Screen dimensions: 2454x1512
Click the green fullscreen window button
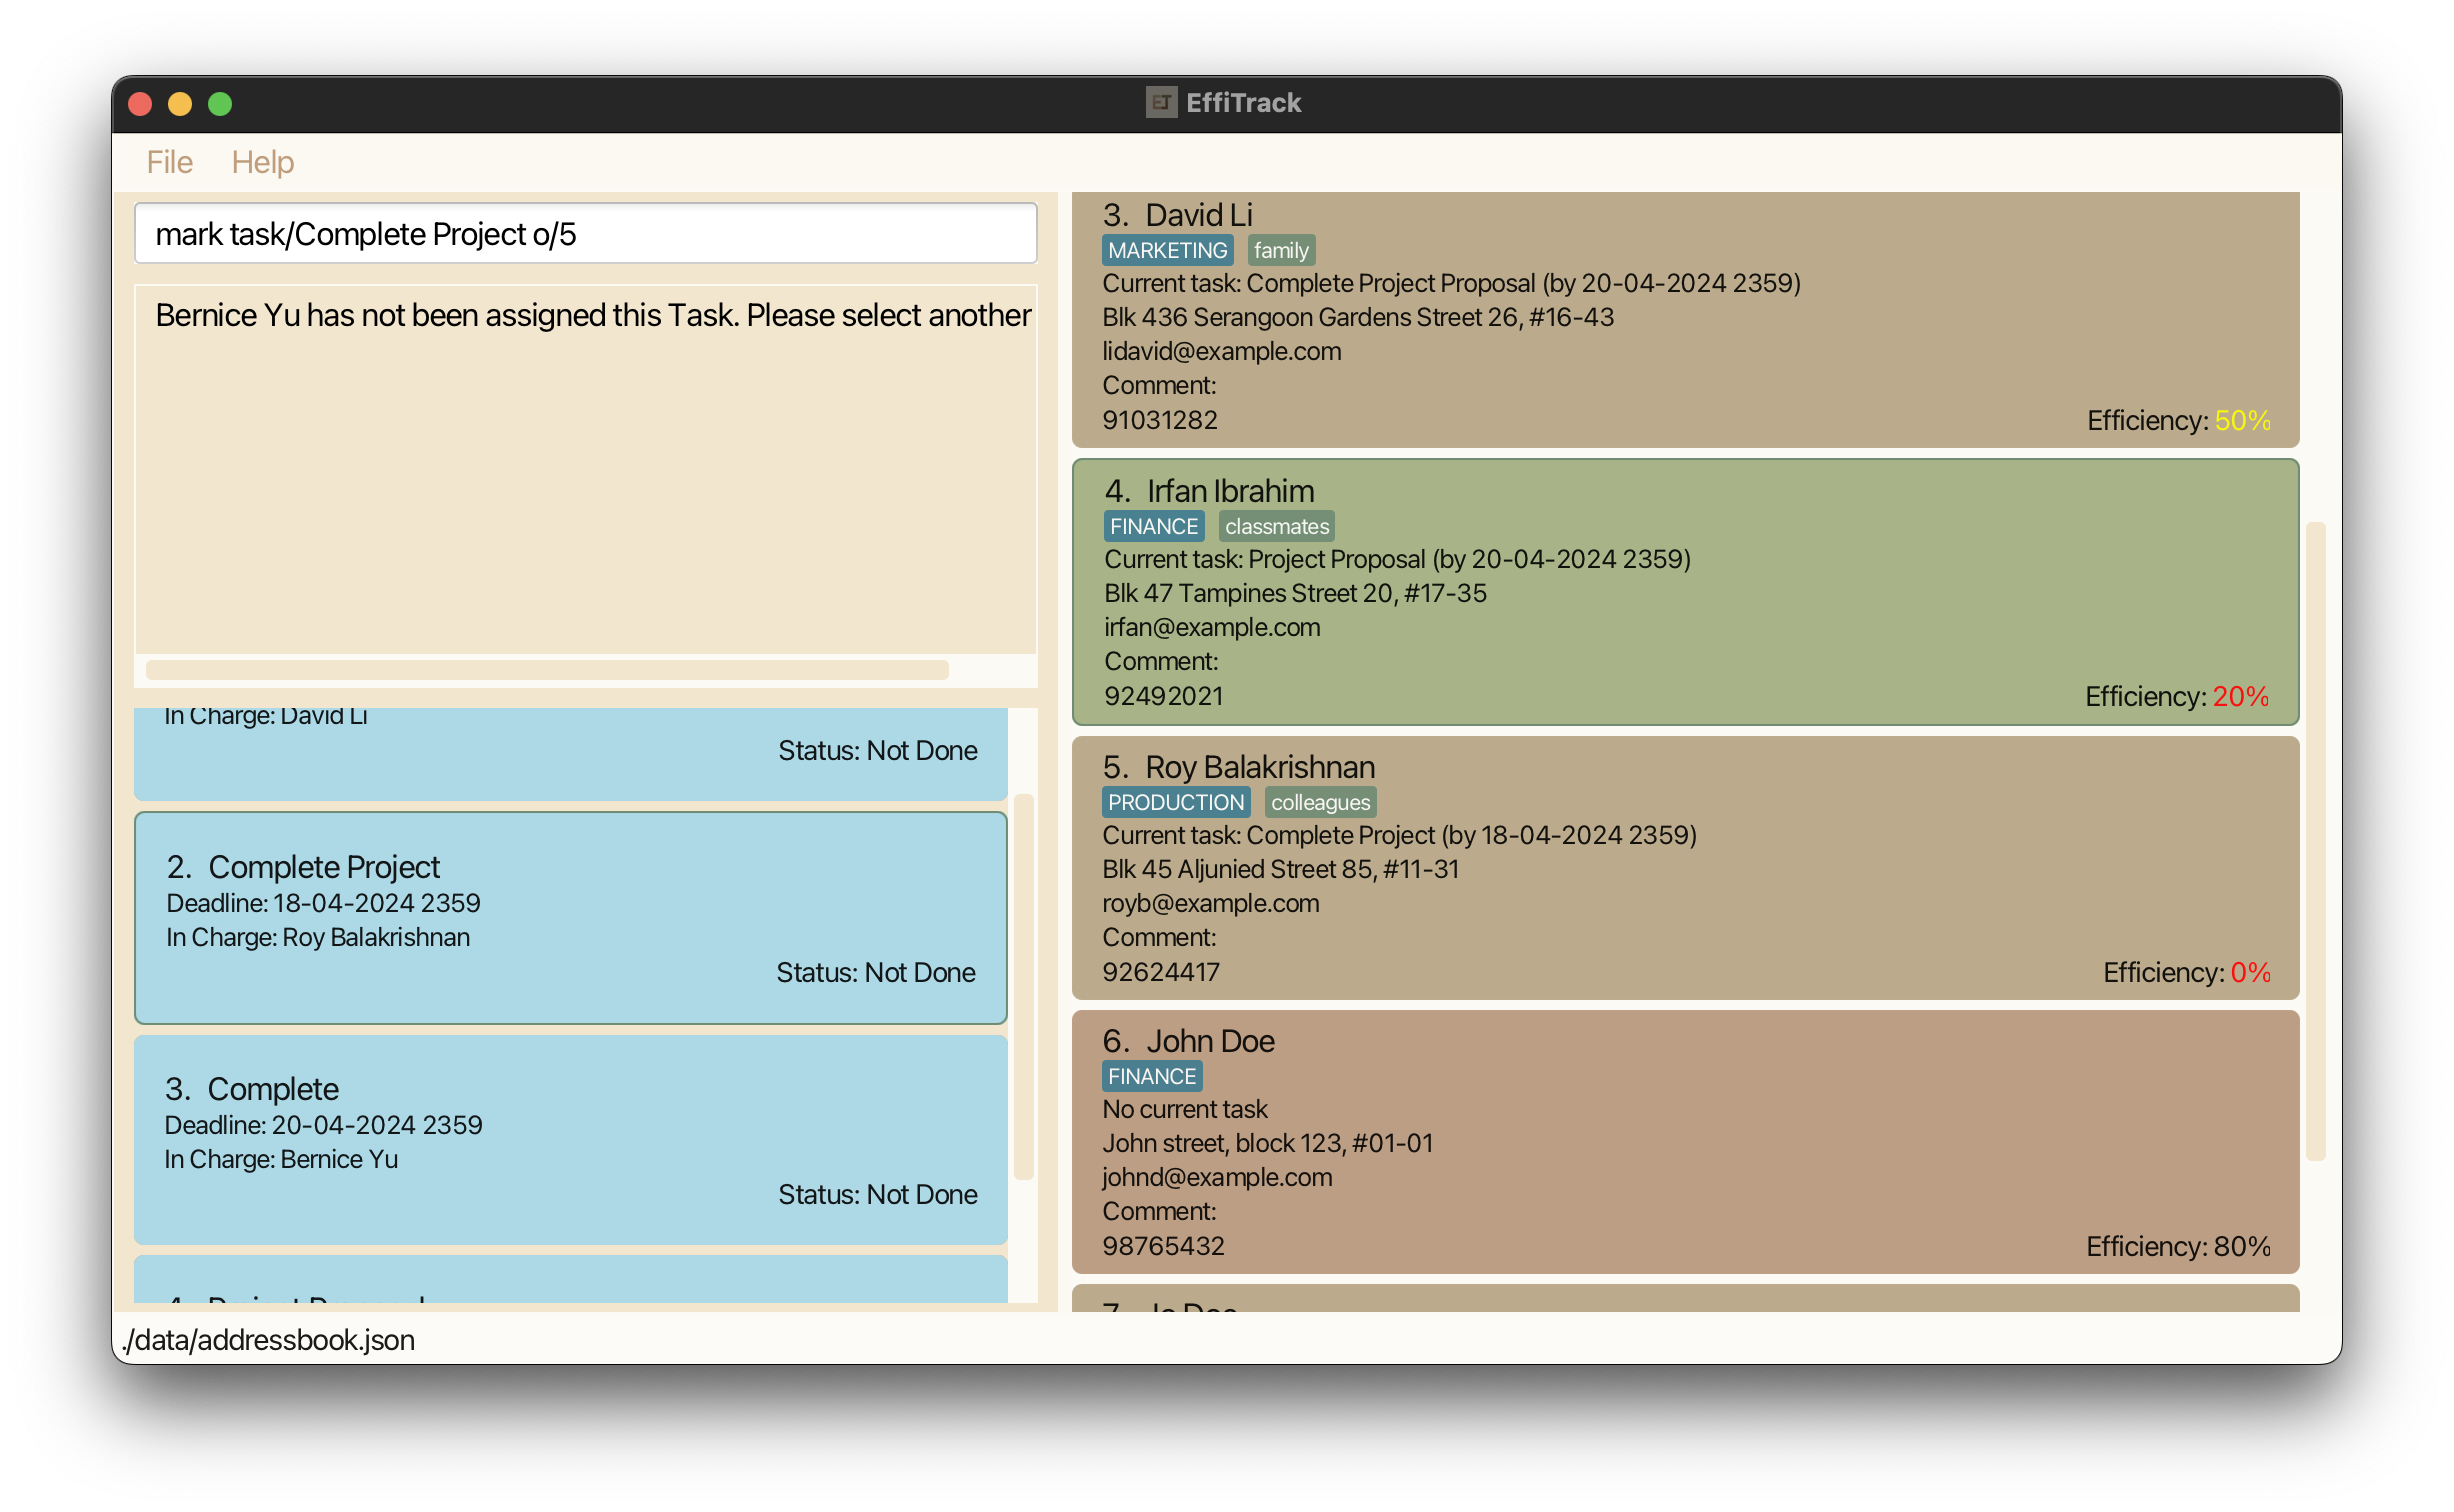tap(220, 104)
